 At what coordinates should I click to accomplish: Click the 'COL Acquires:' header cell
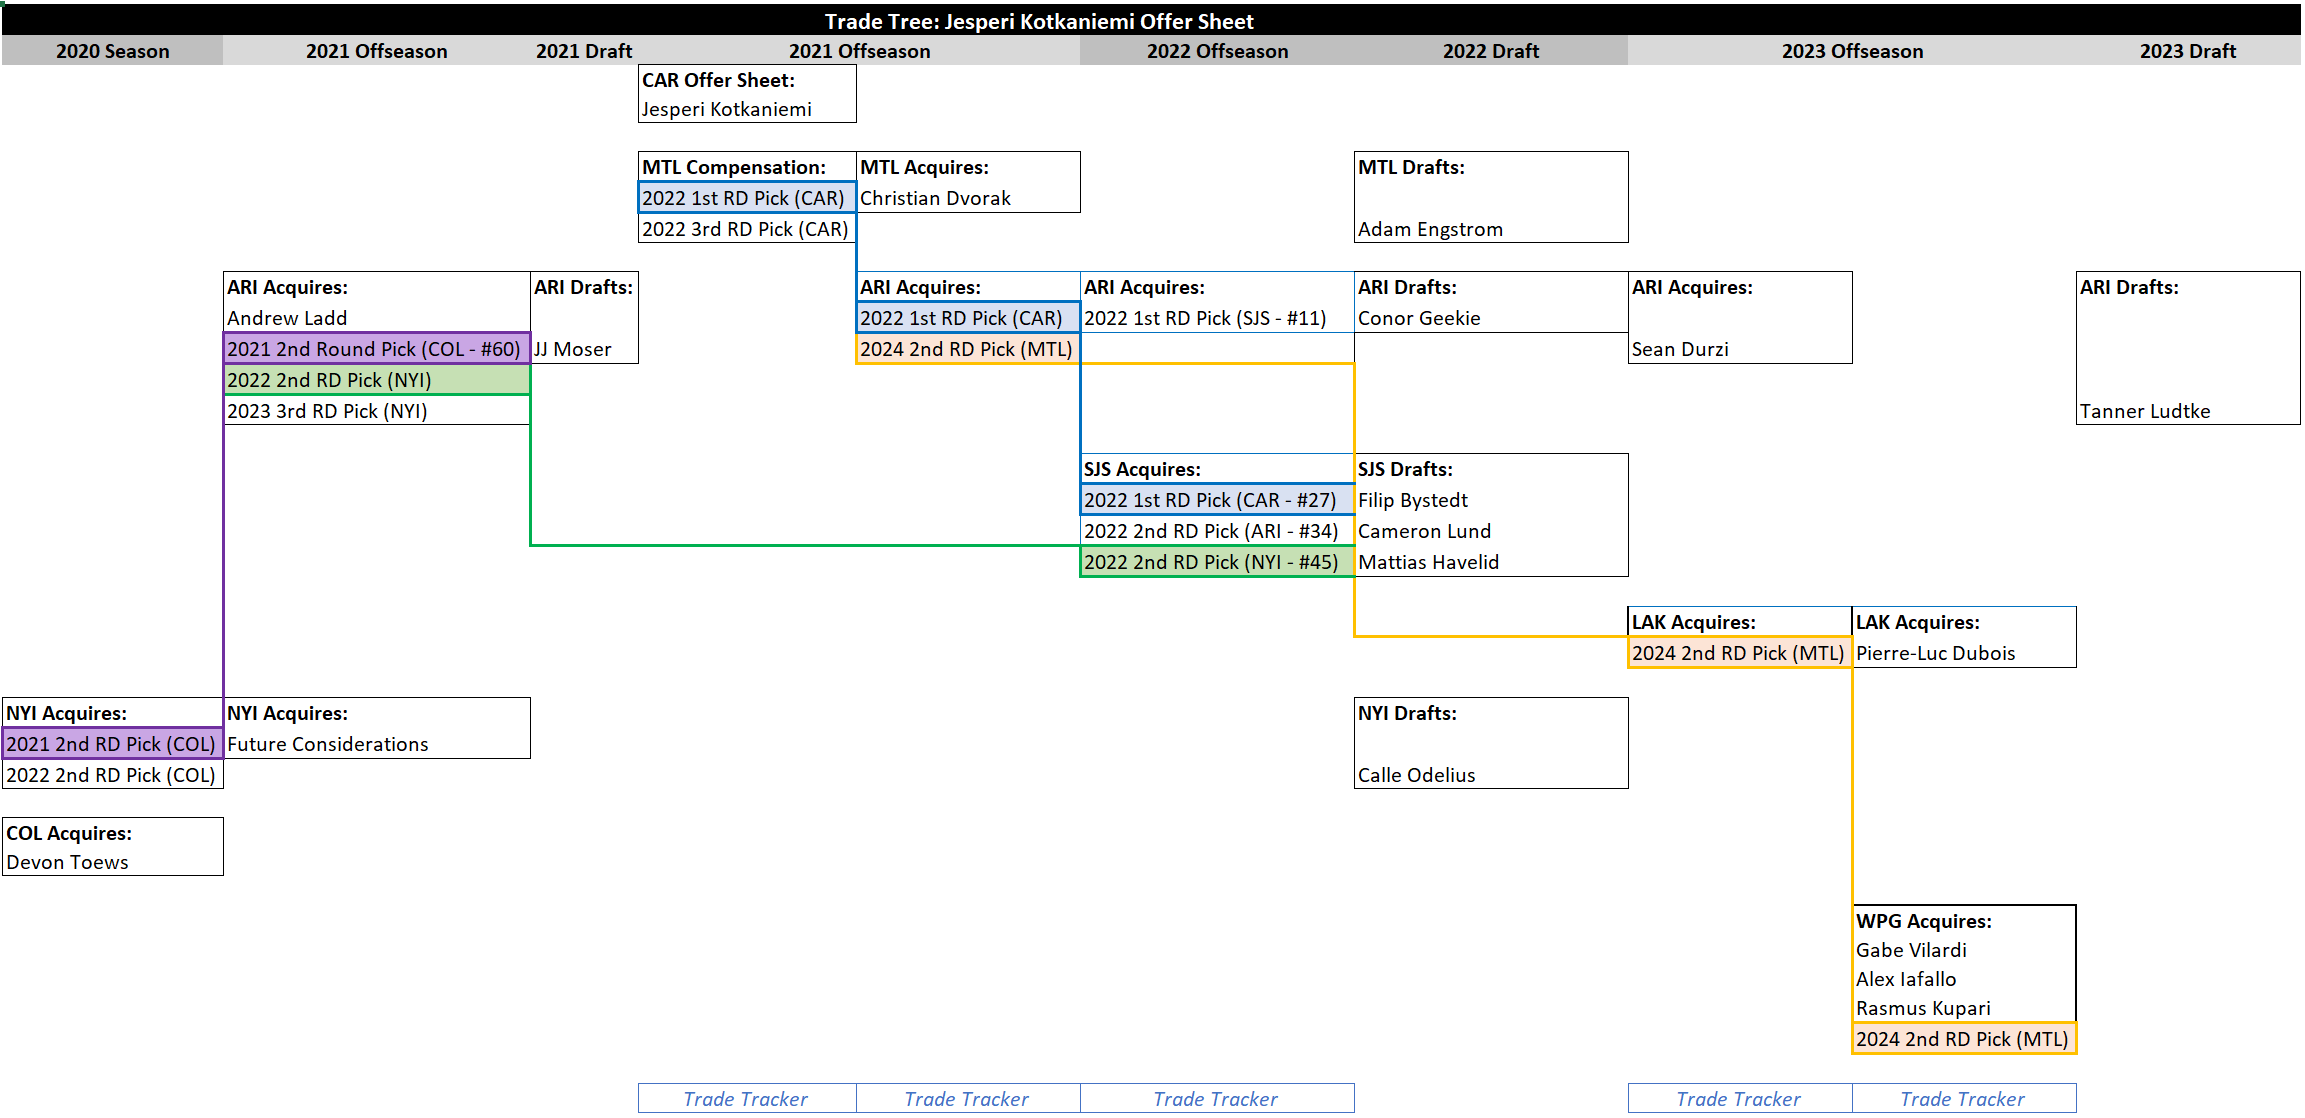112,833
